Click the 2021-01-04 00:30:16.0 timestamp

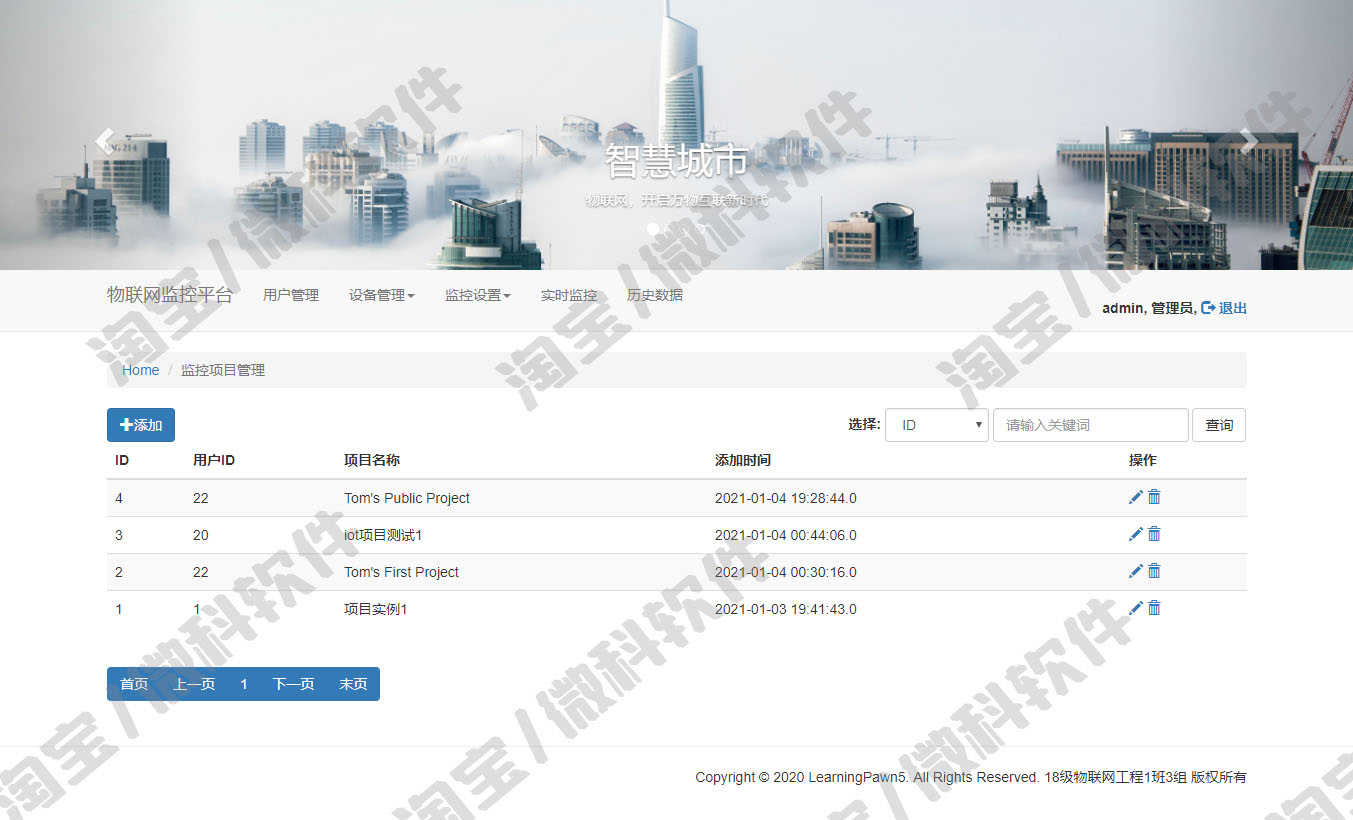pyautogui.click(x=786, y=572)
